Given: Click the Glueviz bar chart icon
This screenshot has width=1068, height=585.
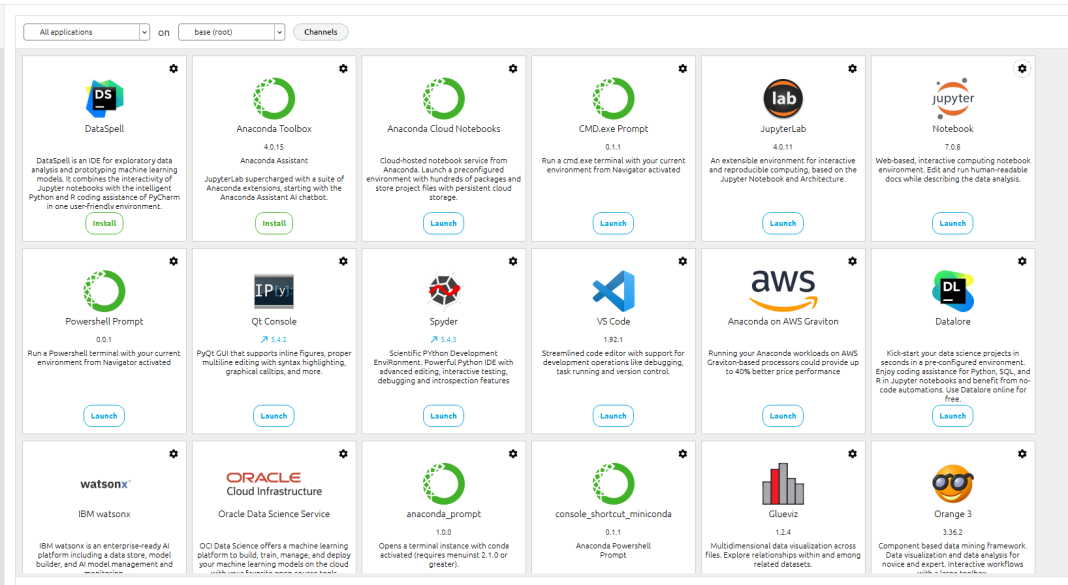Looking at the screenshot, I should (783, 484).
